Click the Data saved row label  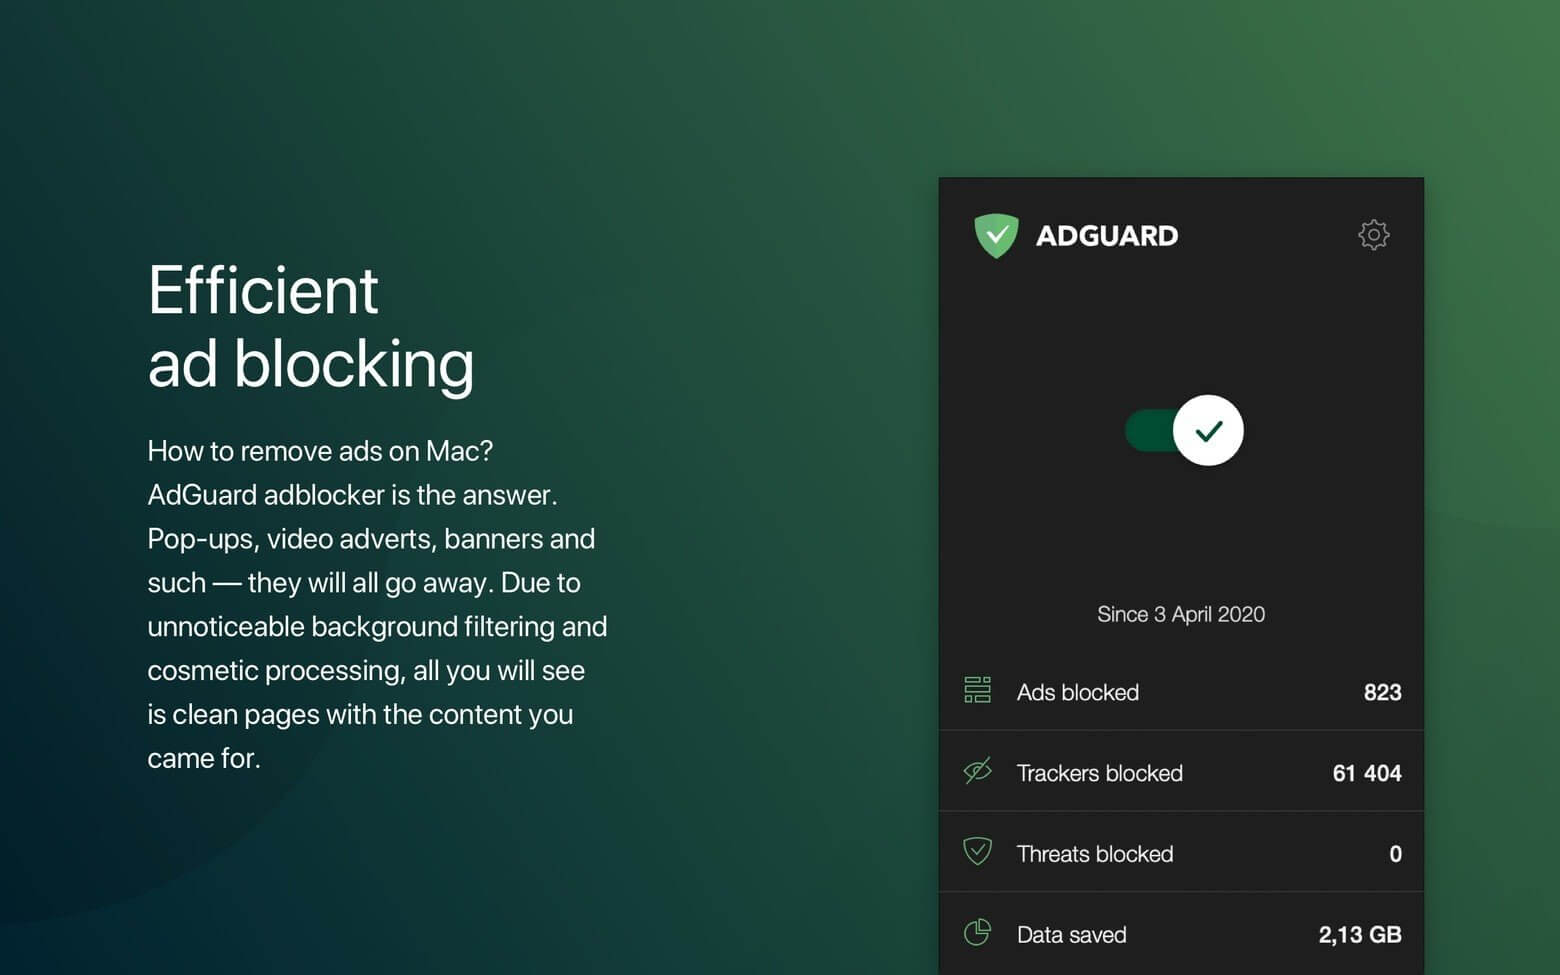(1071, 934)
